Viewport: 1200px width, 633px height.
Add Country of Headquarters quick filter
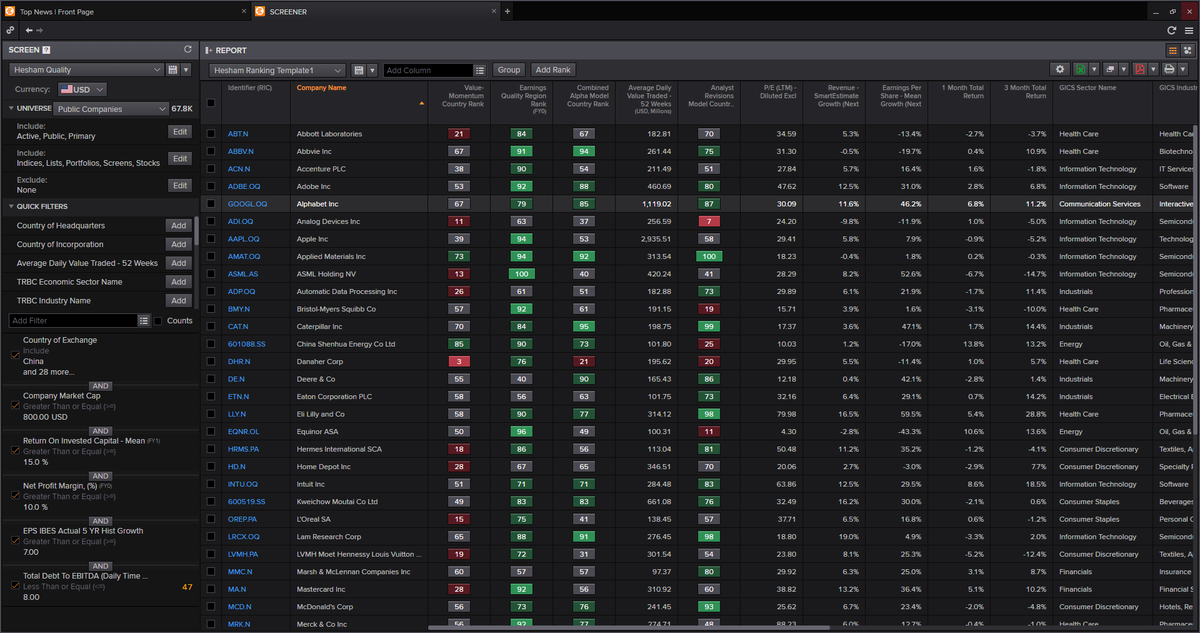[180, 225]
